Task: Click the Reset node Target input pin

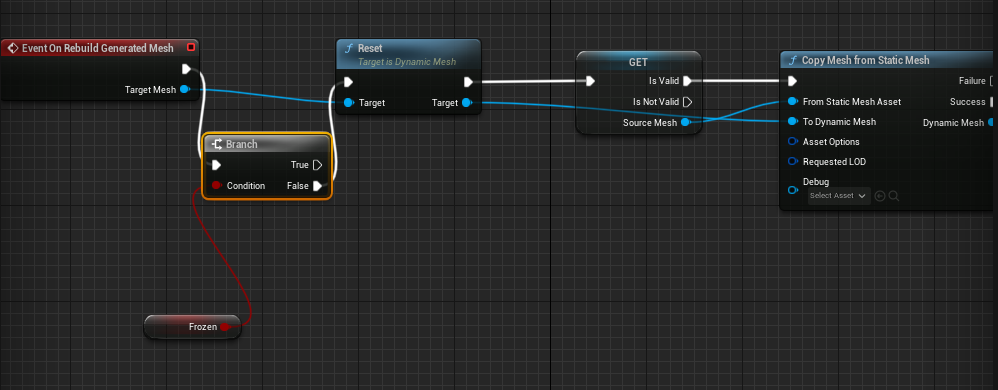Action: 348,102
